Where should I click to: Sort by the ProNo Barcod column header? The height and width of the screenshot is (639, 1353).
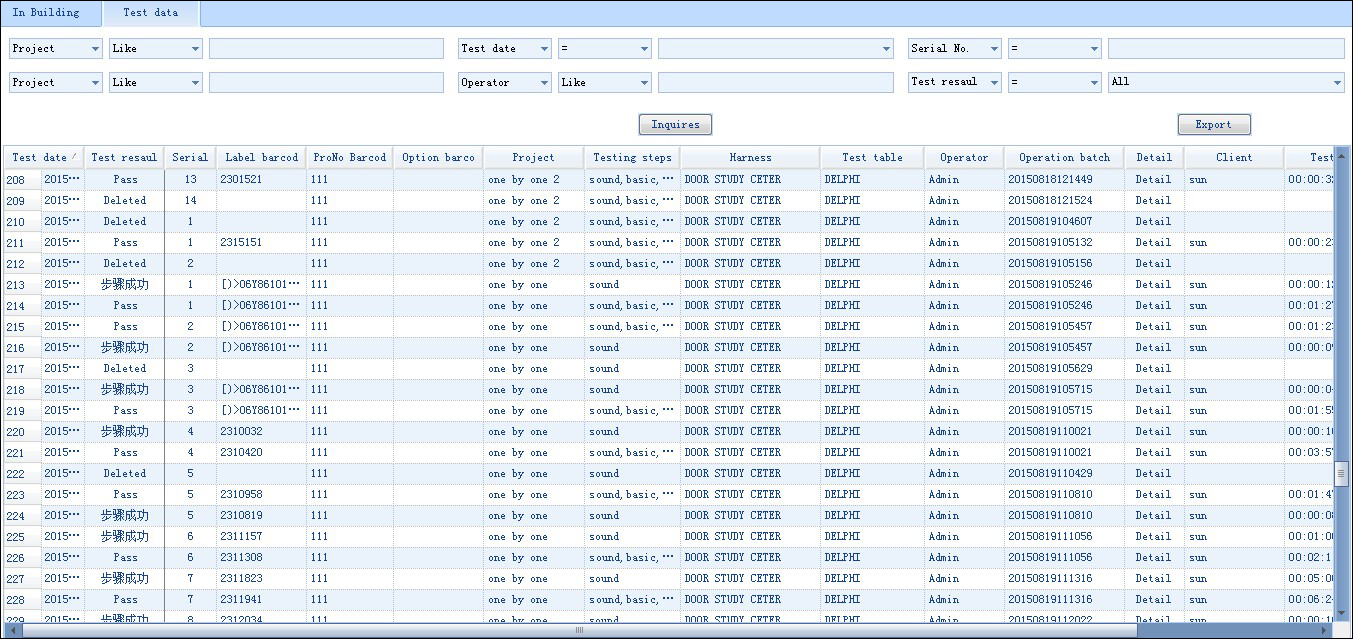(349, 157)
